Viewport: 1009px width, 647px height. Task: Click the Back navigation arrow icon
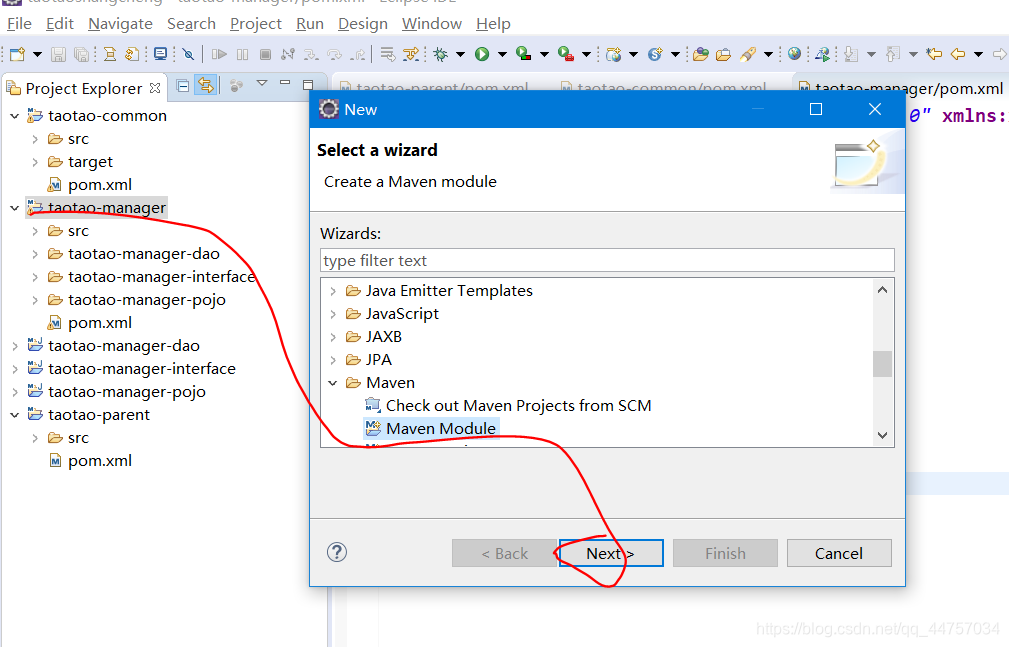click(958, 54)
